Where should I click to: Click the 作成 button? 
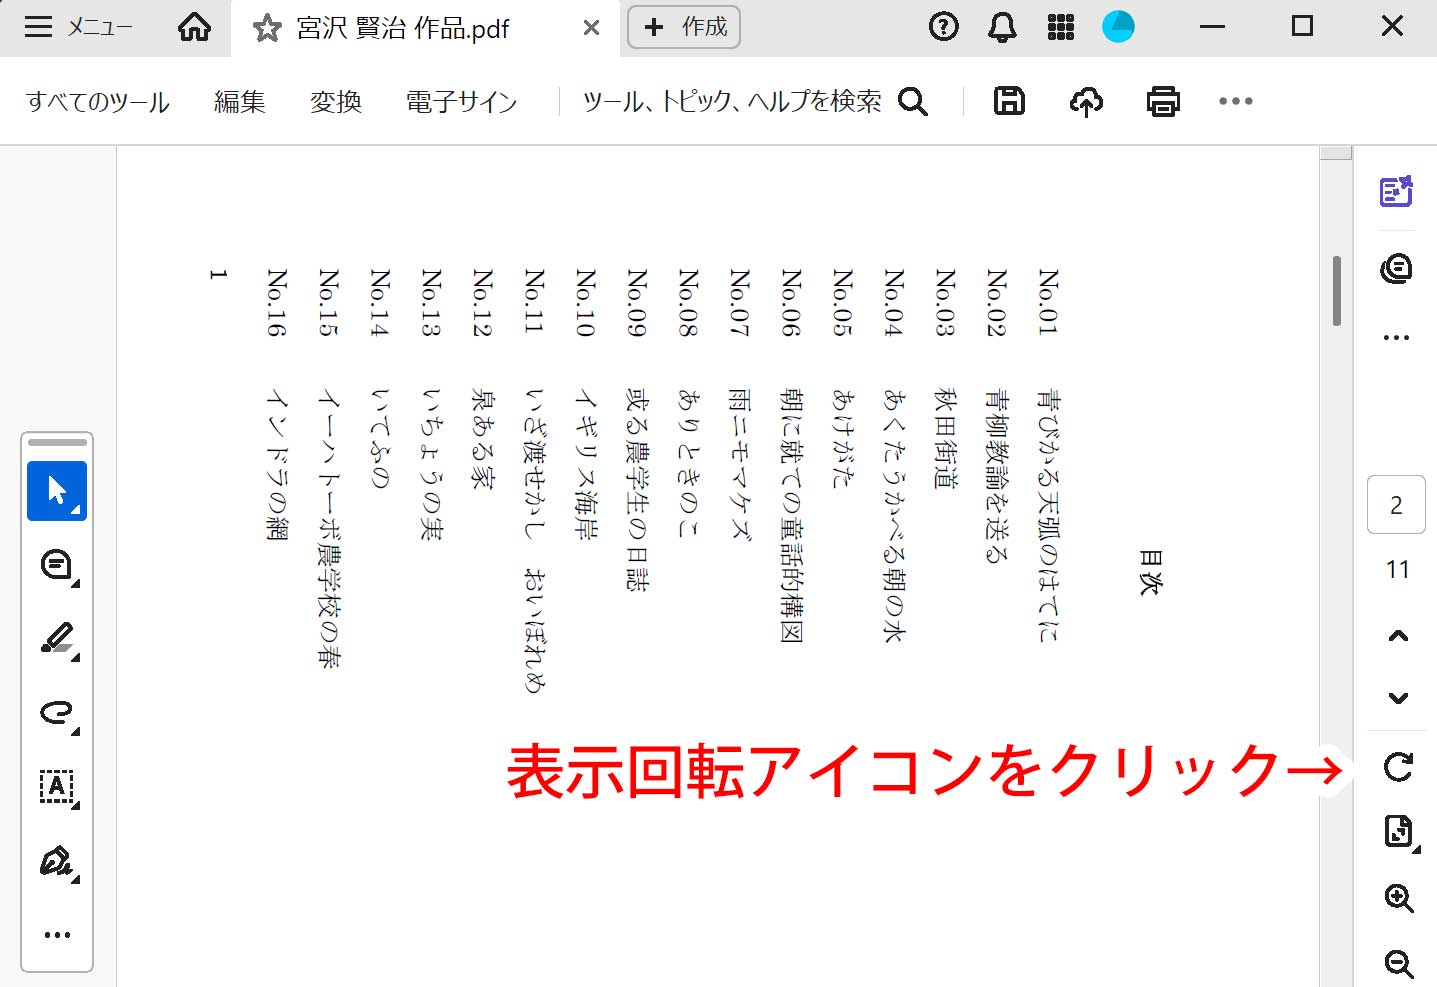pyautogui.click(x=684, y=27)
